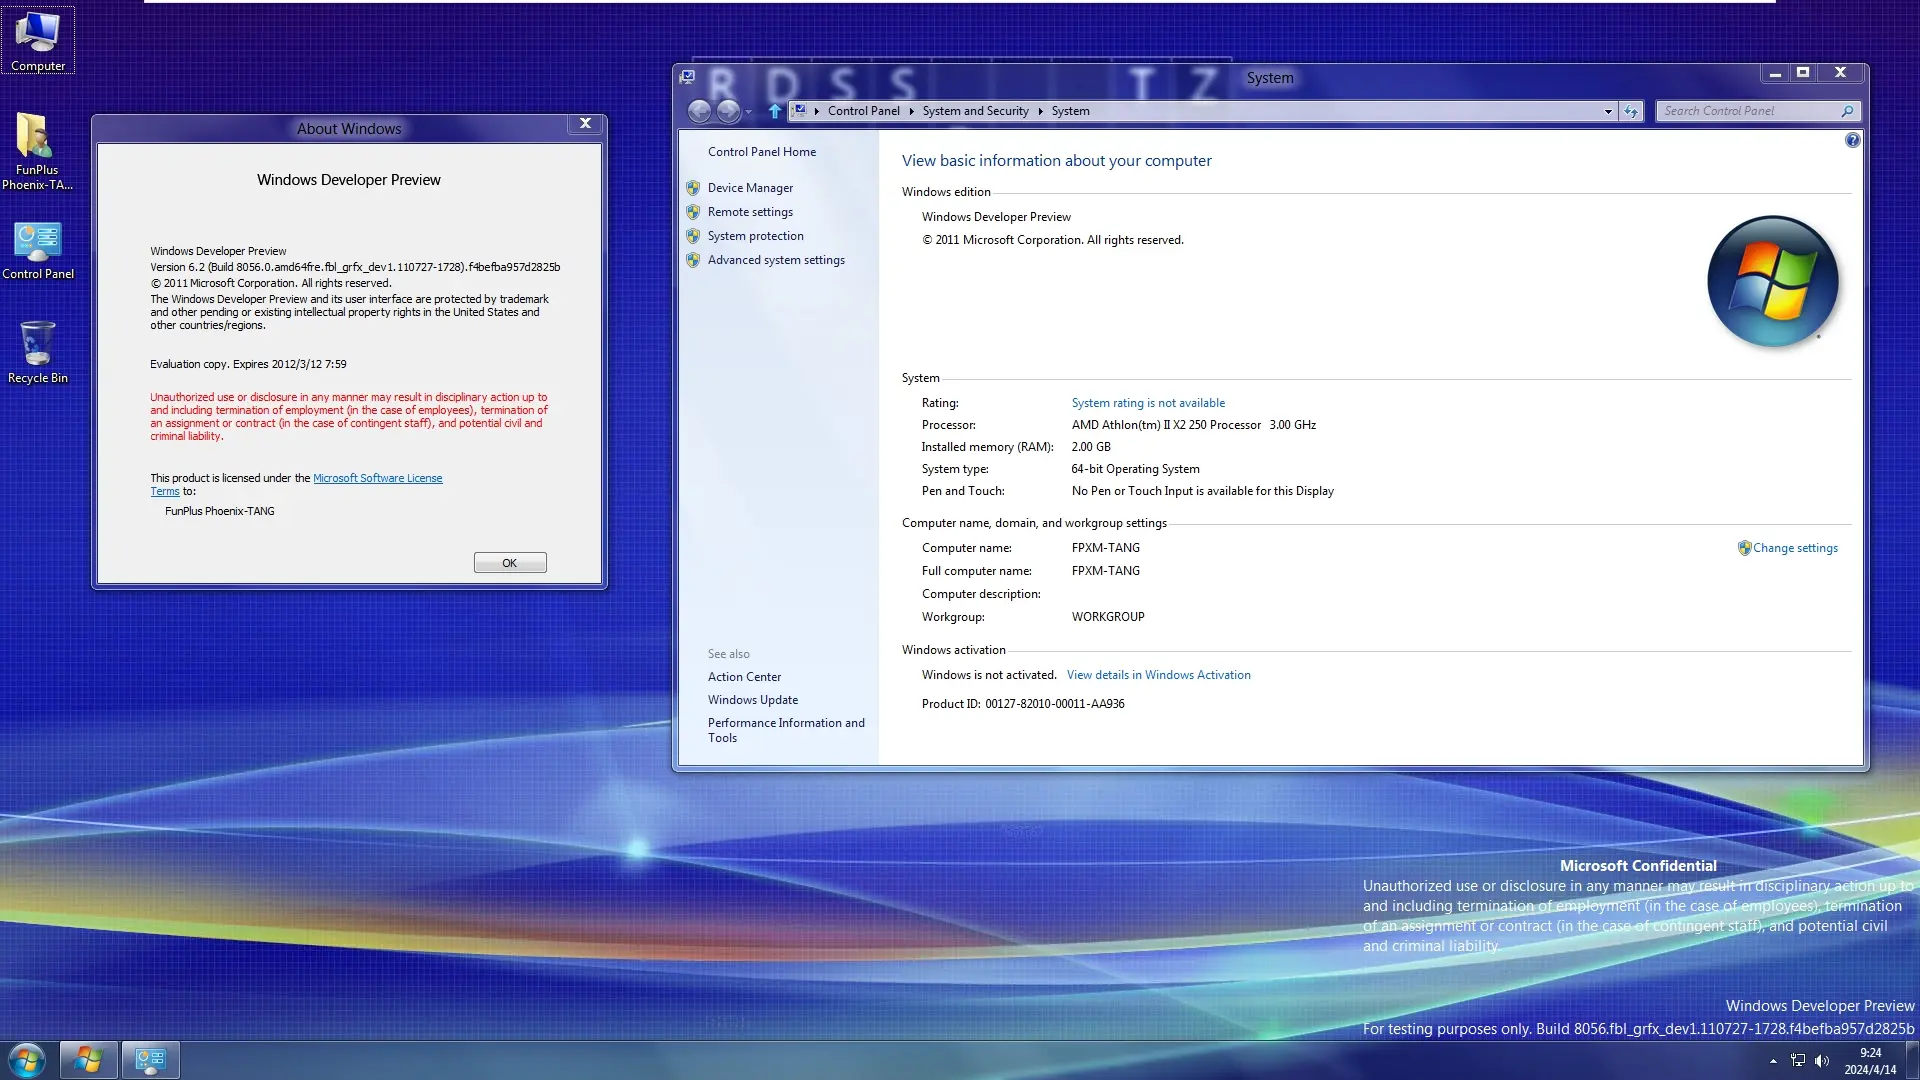
Task: Click the volume speaker icon in tray
Action: [x=1821, y=1061]
